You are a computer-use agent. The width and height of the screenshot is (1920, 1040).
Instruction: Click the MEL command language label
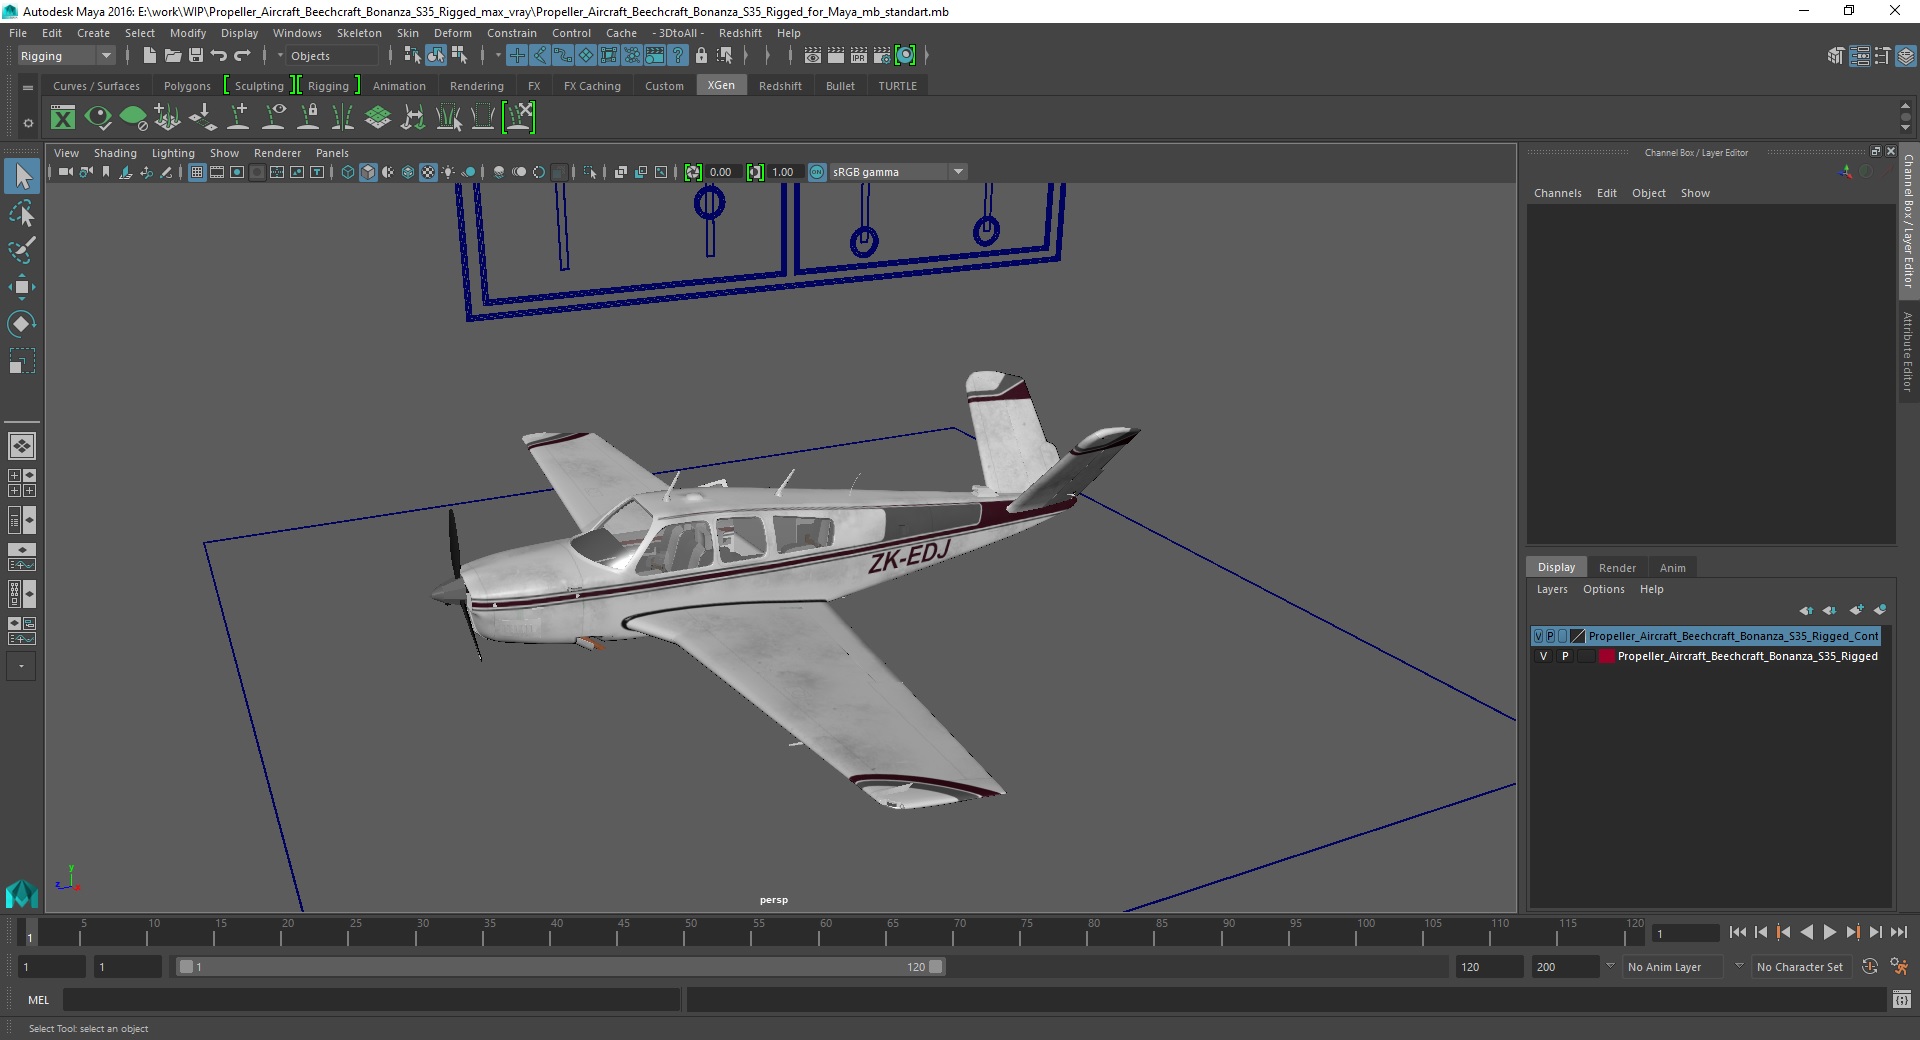pyautogui.click(x=39, y=1000)
